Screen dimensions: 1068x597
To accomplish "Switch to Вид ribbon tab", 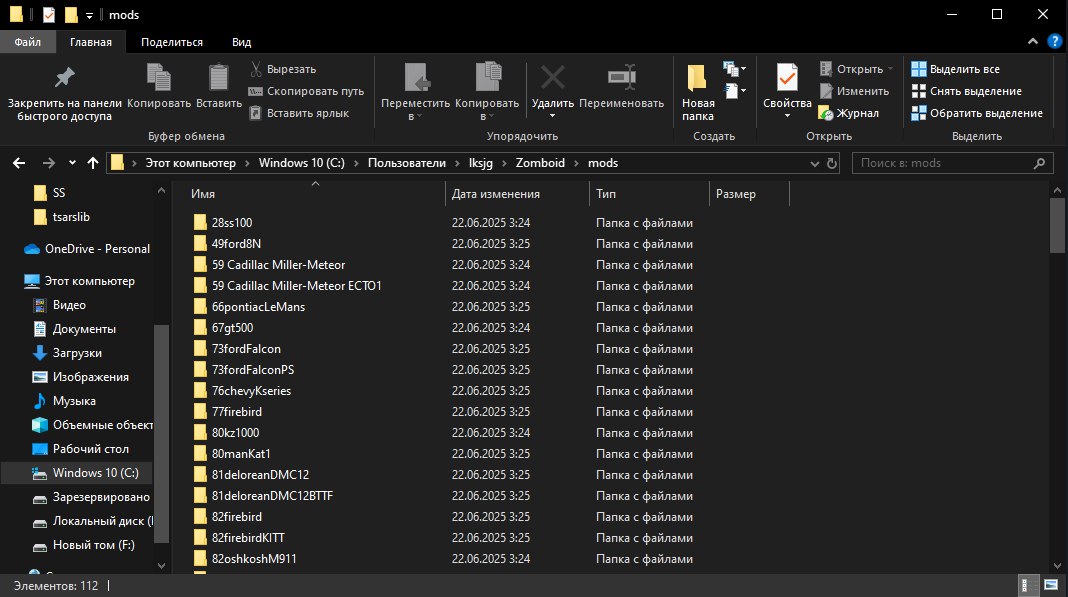I will click(x=241, y=42).
